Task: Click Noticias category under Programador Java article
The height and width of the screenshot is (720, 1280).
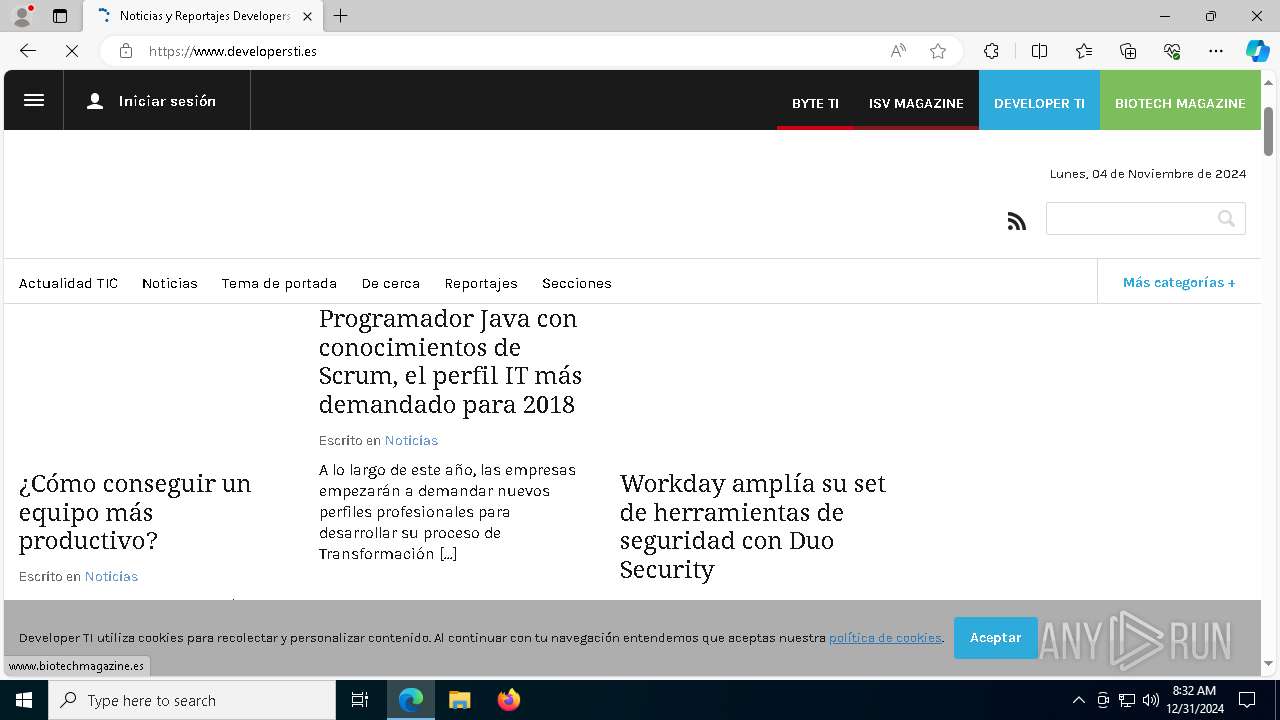Action: (x=411, y=440)
